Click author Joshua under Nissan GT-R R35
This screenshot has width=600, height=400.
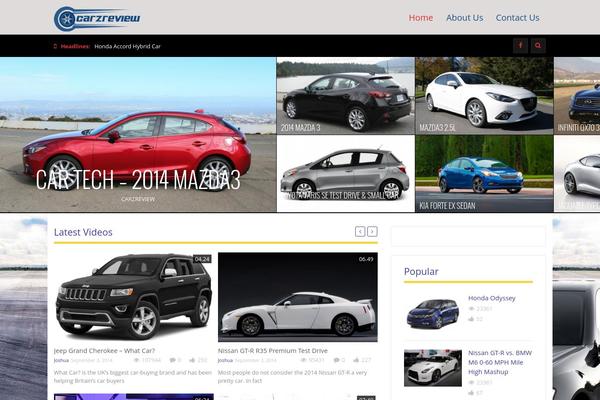225,360
